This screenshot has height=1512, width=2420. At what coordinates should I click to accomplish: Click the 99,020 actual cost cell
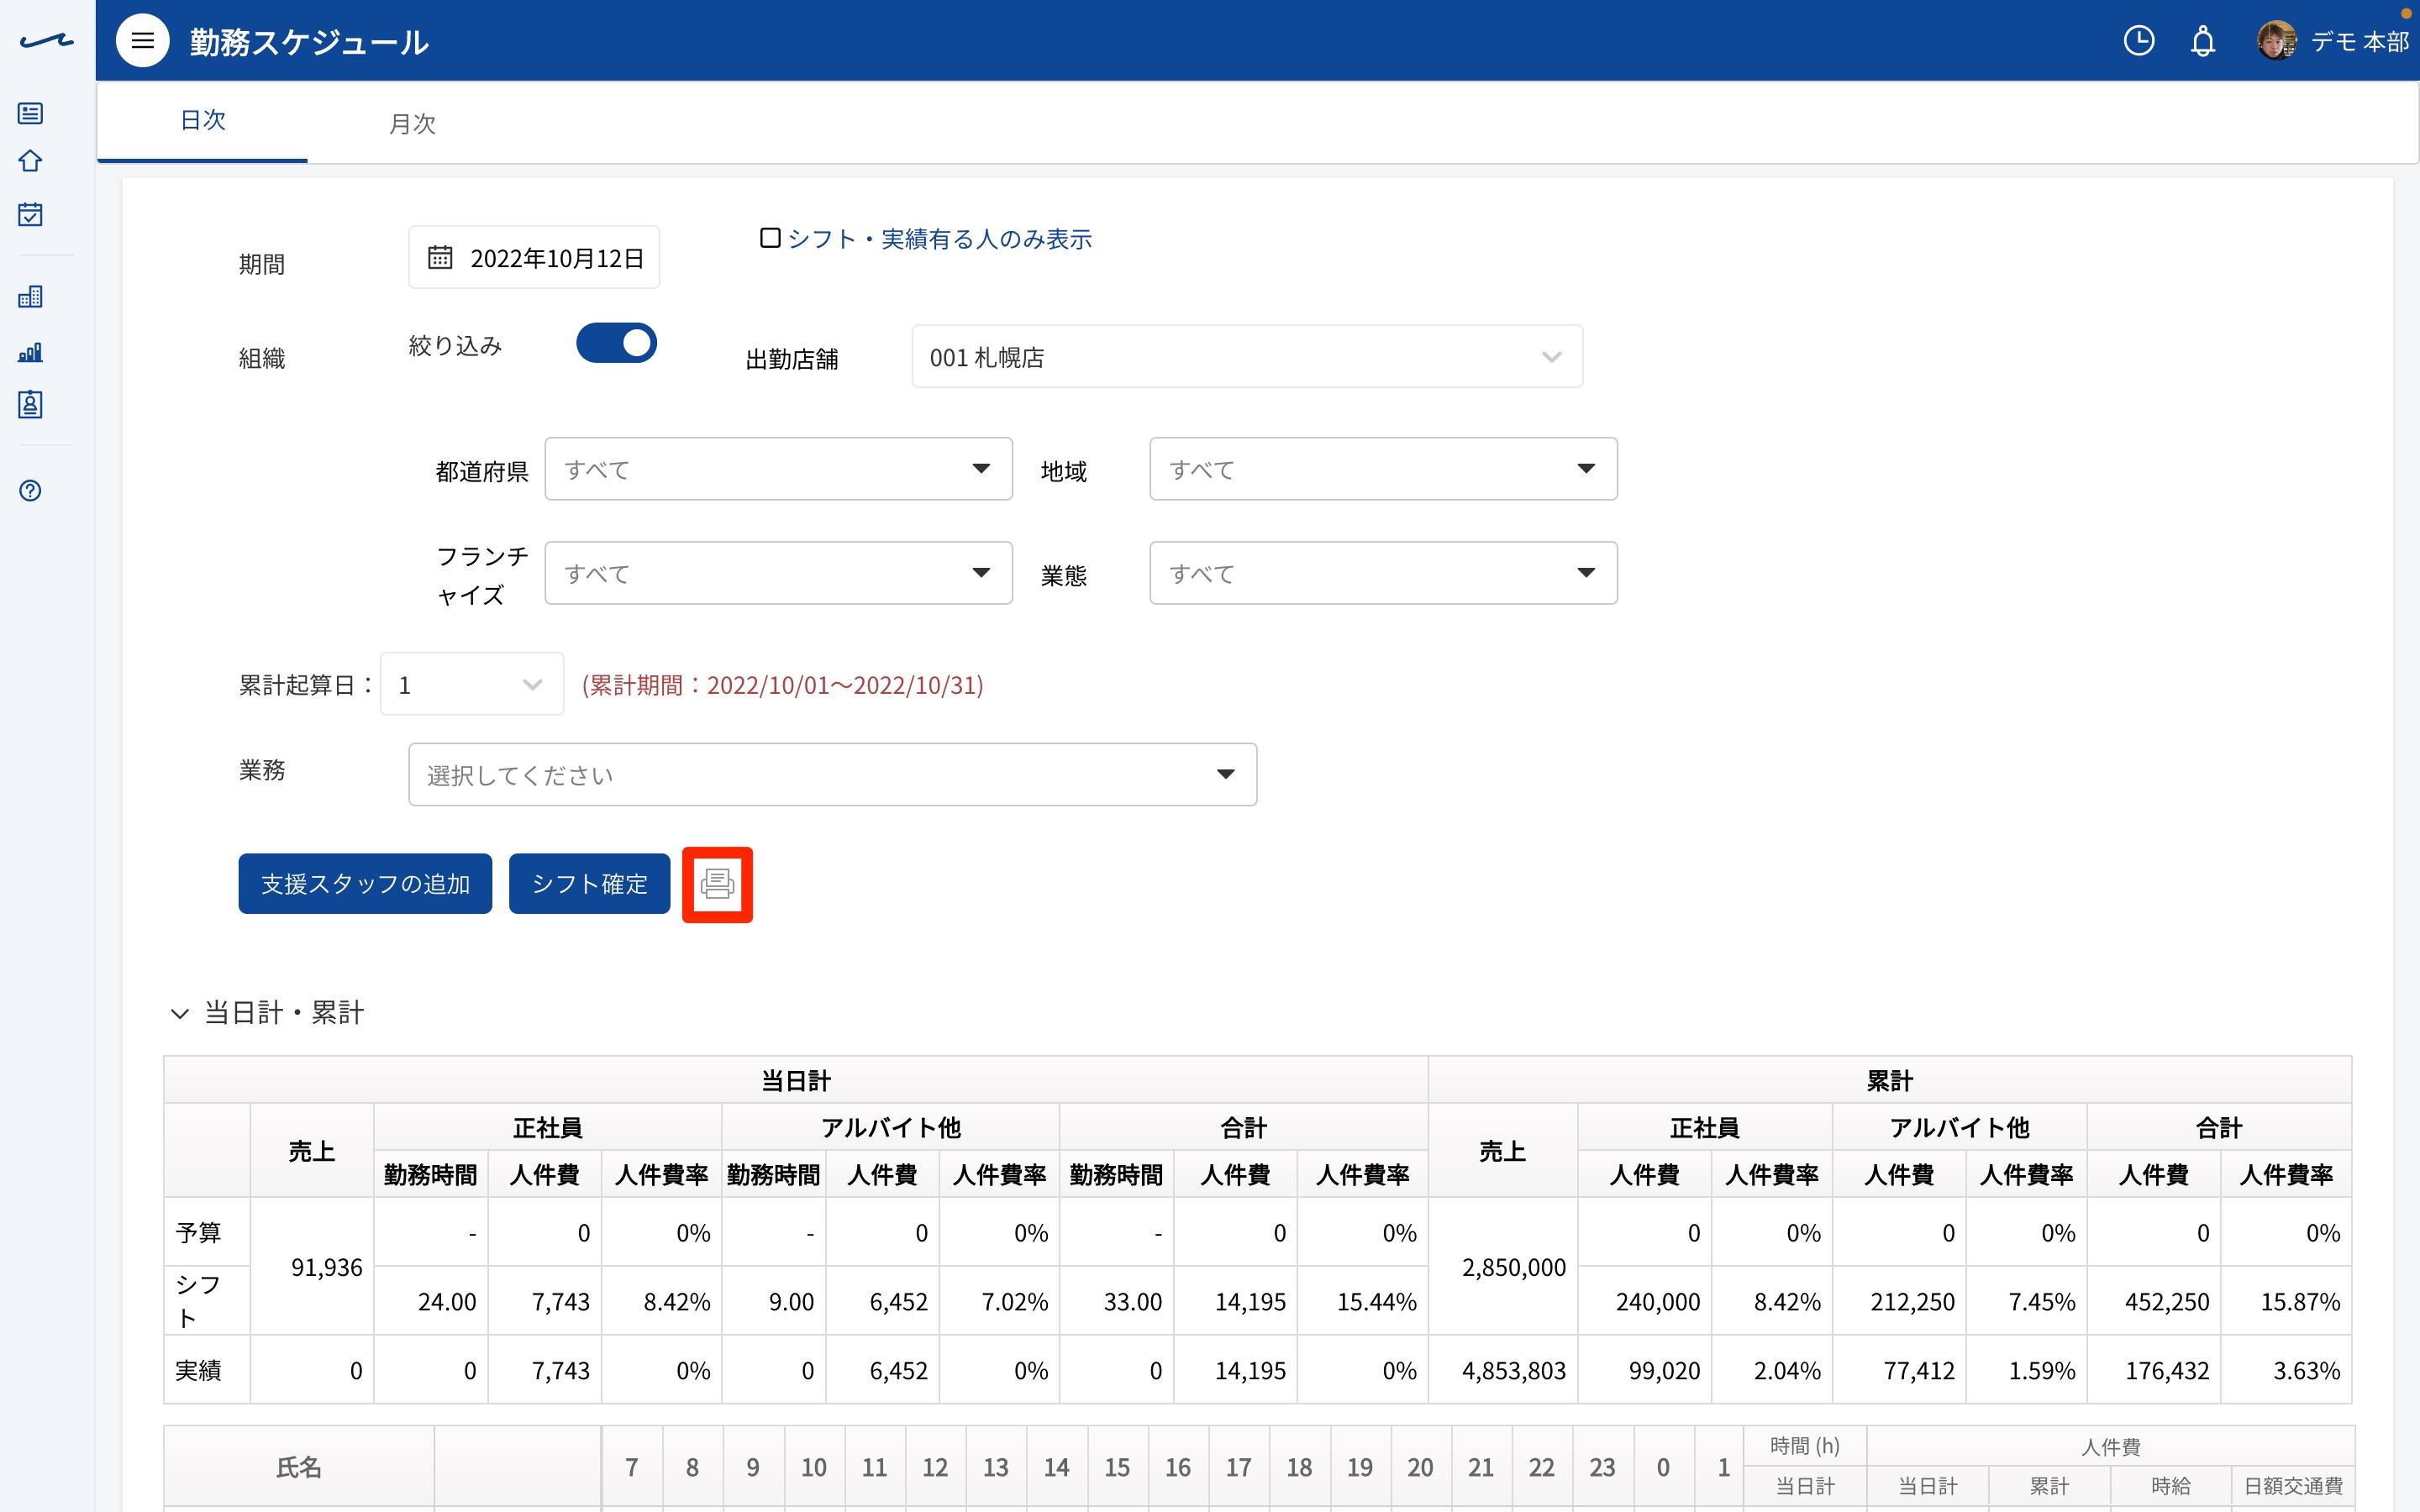(1645, 1370)
